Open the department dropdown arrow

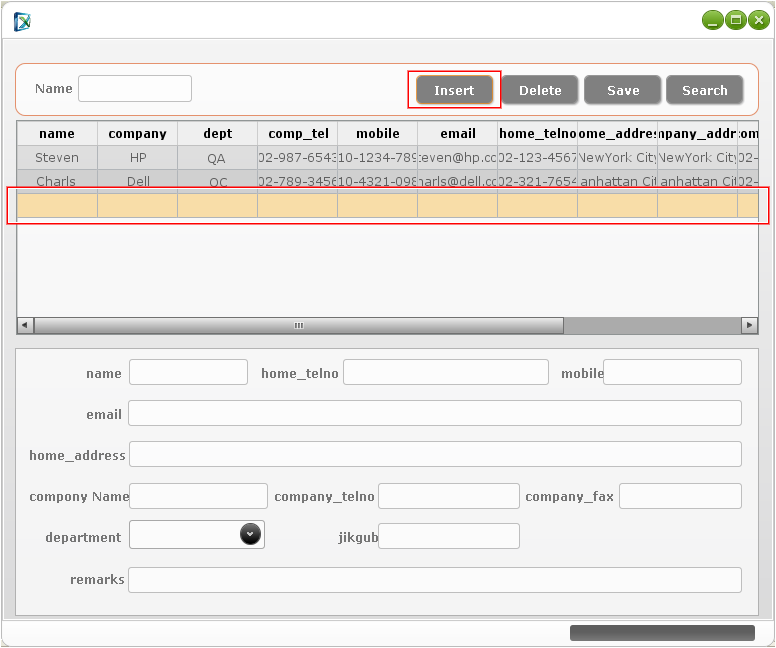tap(251, 535)
